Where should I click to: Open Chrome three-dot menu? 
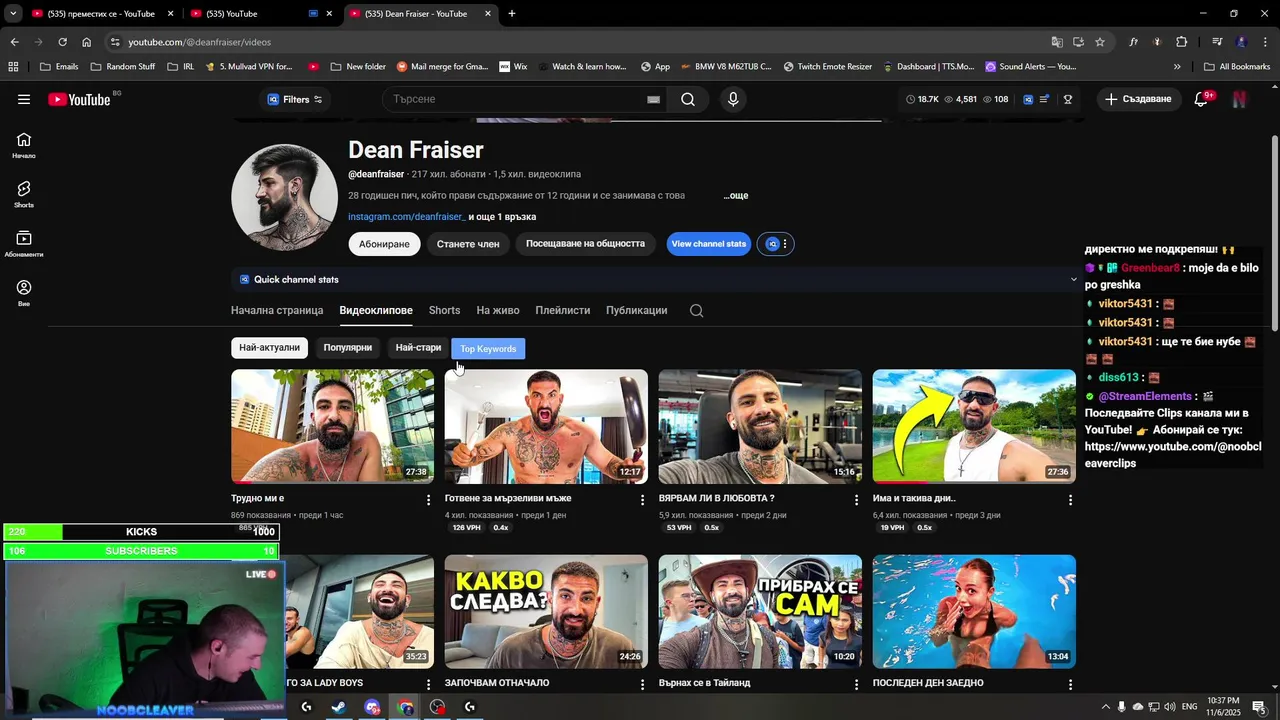coord(1266,42)
